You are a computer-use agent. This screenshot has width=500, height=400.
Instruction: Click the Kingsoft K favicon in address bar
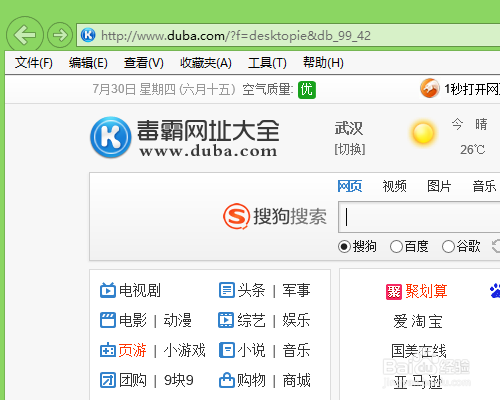click(88, 35)
